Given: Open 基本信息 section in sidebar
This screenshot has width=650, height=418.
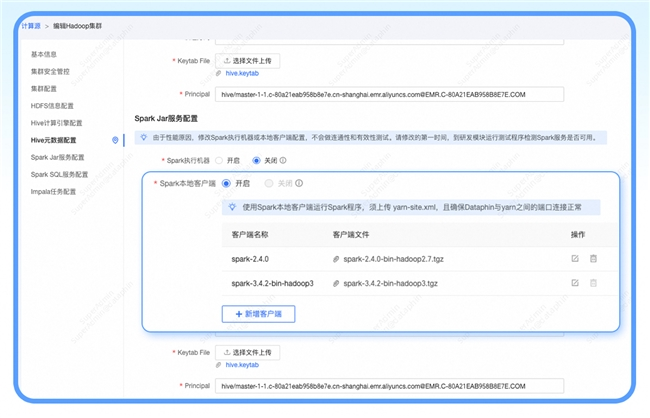Looking at the screenshot, I should pos(45,54).
